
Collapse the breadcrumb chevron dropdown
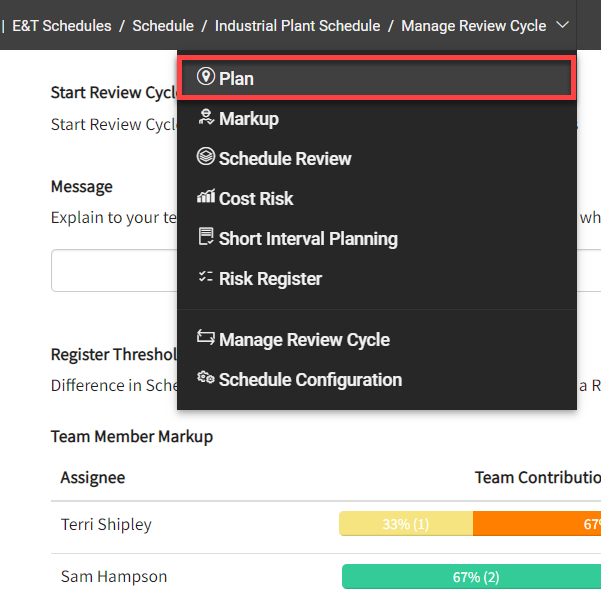click(564, 25)
